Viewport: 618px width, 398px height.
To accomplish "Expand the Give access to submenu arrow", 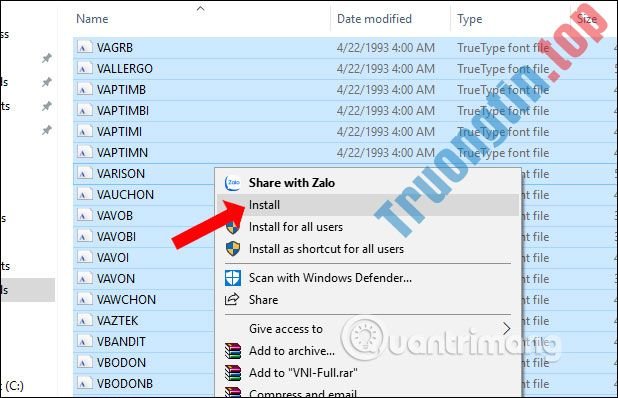I will coord(507,328).
